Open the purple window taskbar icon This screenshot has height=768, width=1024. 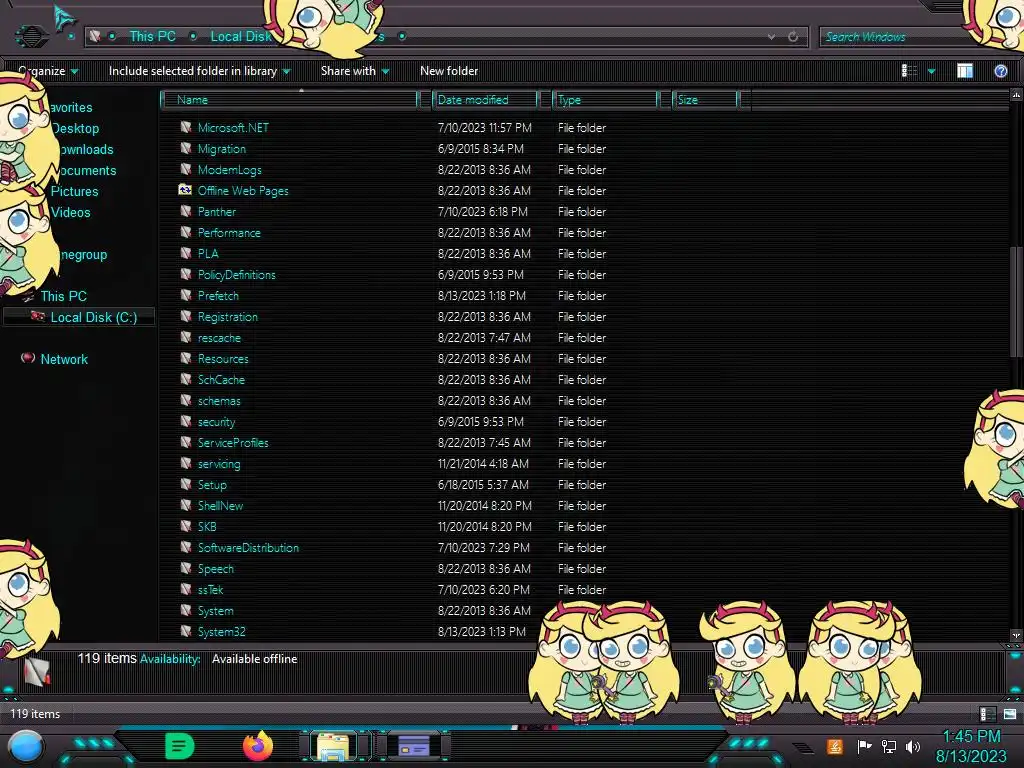point(414,746)
